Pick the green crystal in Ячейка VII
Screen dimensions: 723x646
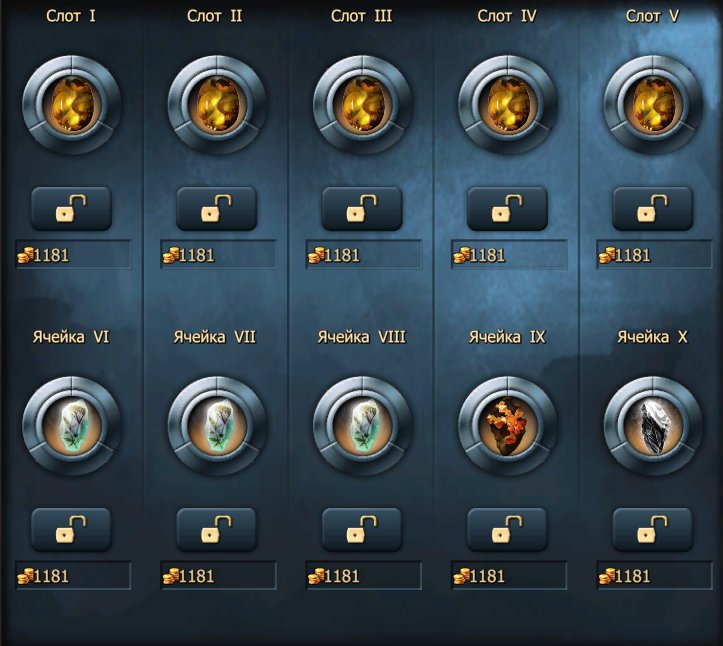[x=217, y=426]
